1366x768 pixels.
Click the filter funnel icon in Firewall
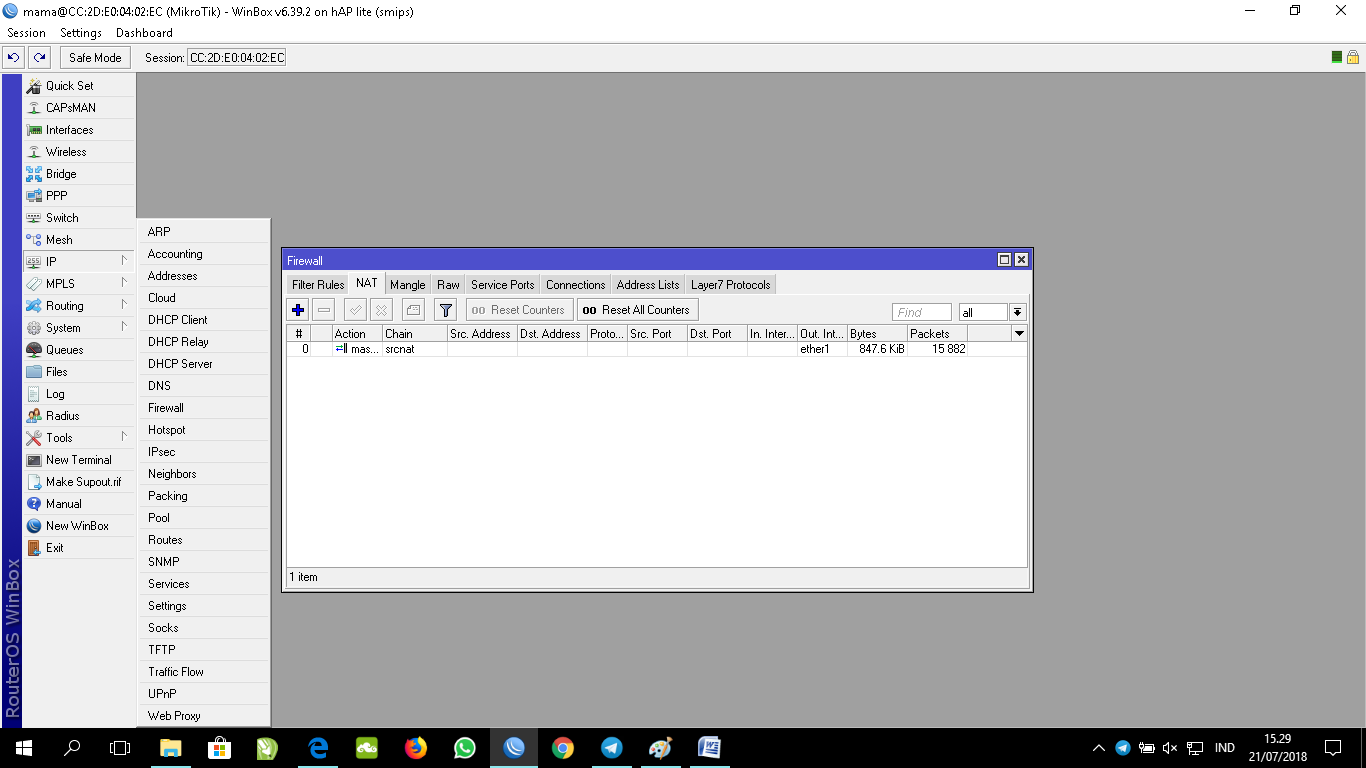coord(446,310)
